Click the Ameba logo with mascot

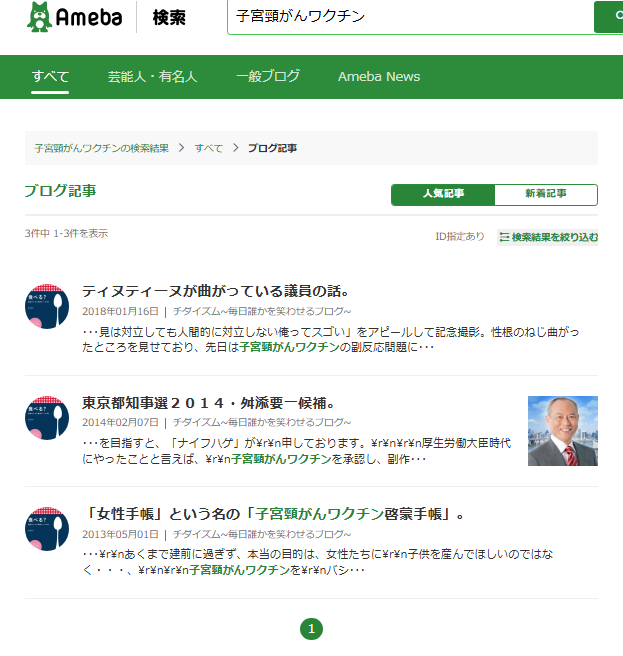pyautogui.click(x=74, y=17)
